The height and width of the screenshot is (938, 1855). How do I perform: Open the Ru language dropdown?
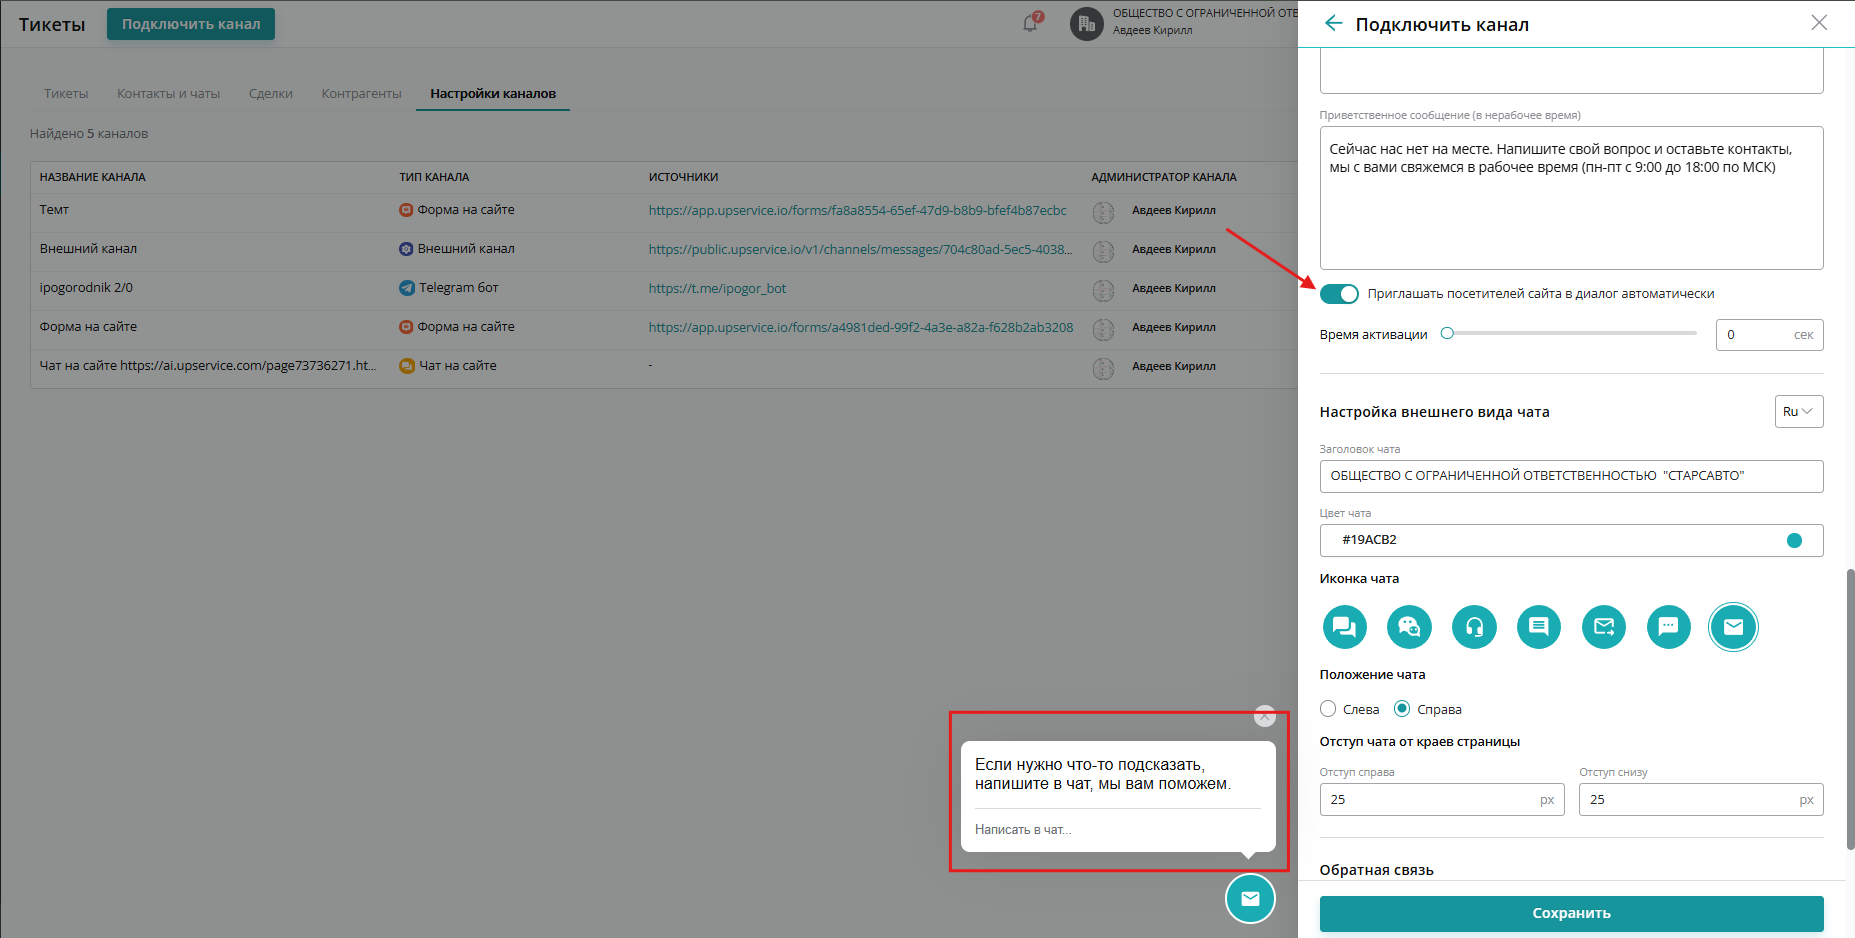coord(1799,412)
